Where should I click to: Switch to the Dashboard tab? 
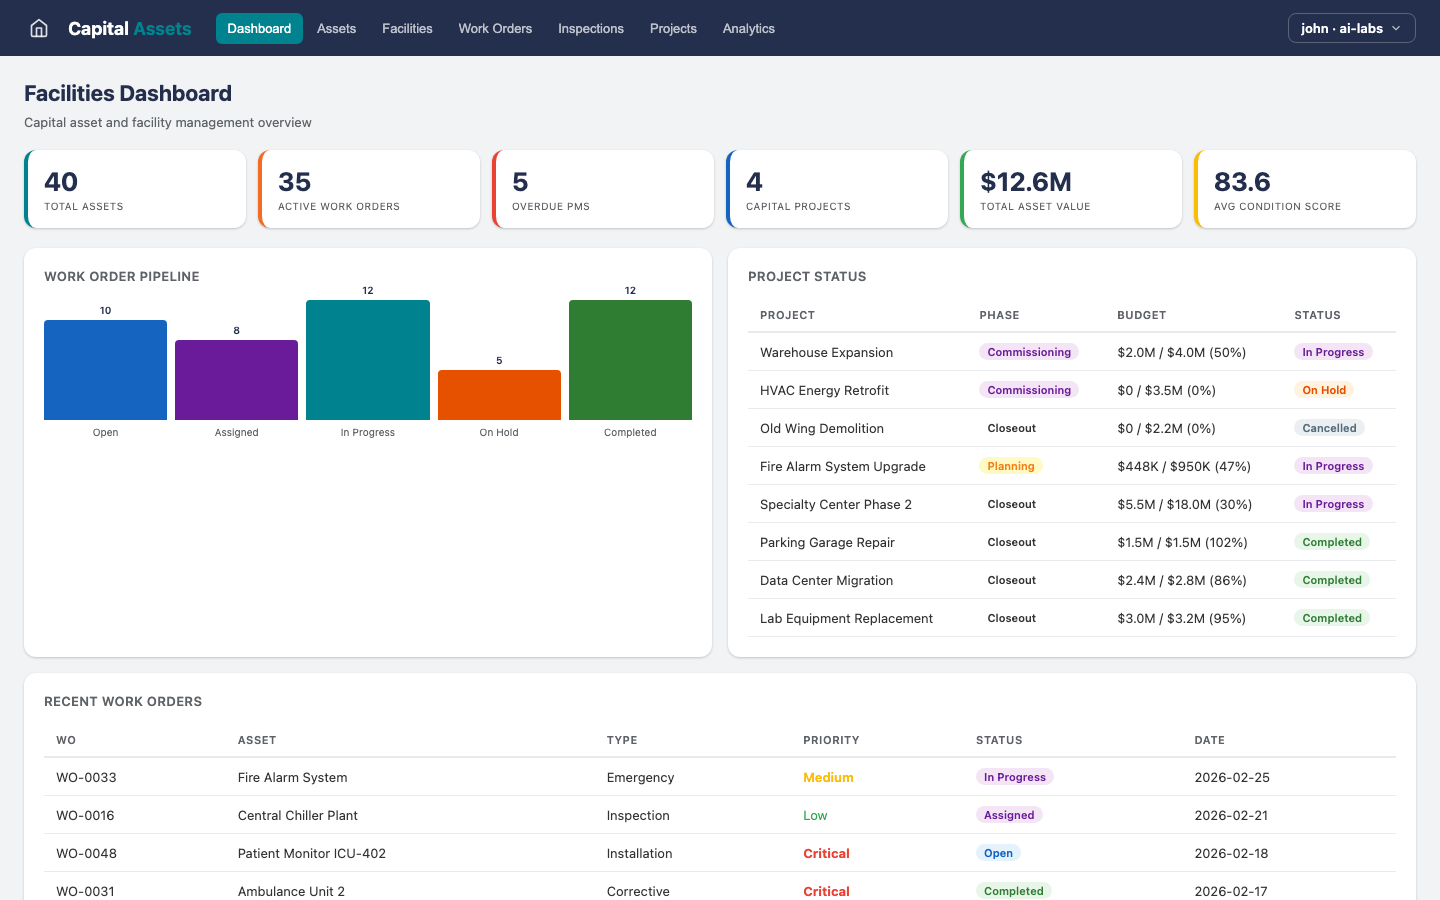point(259,28)
